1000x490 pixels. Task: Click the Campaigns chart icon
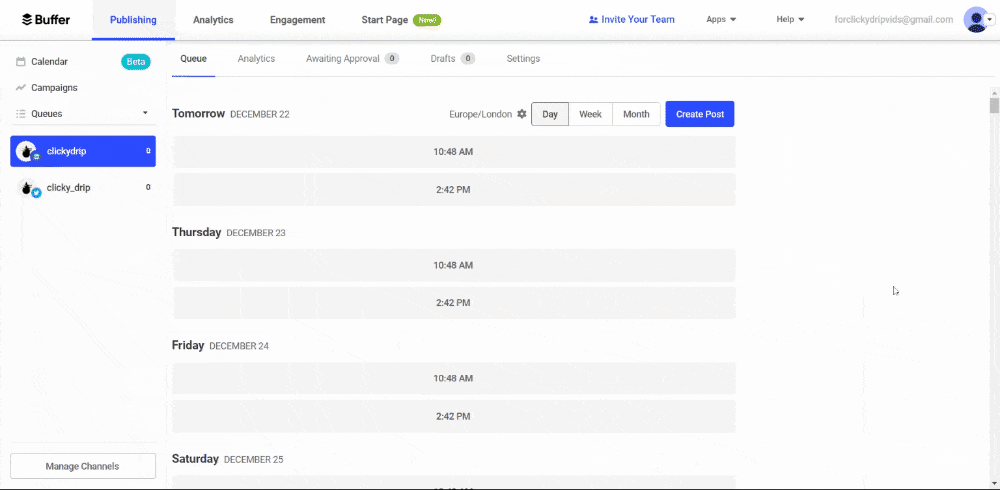click(x=20, y=87)
